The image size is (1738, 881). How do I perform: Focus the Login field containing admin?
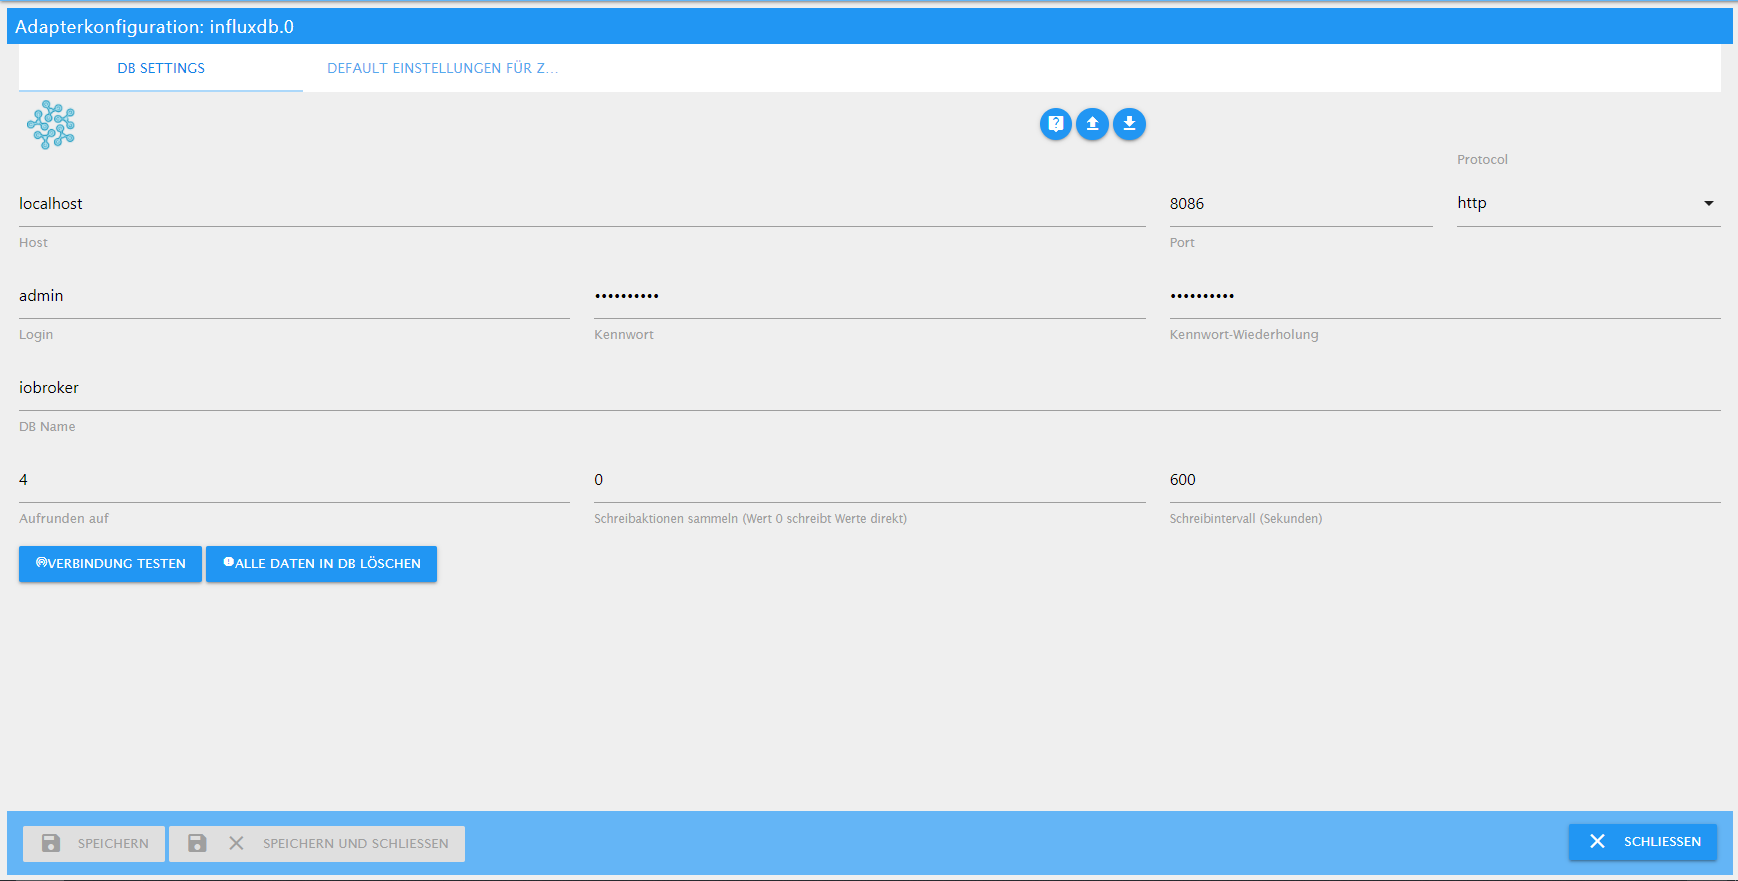294,296
